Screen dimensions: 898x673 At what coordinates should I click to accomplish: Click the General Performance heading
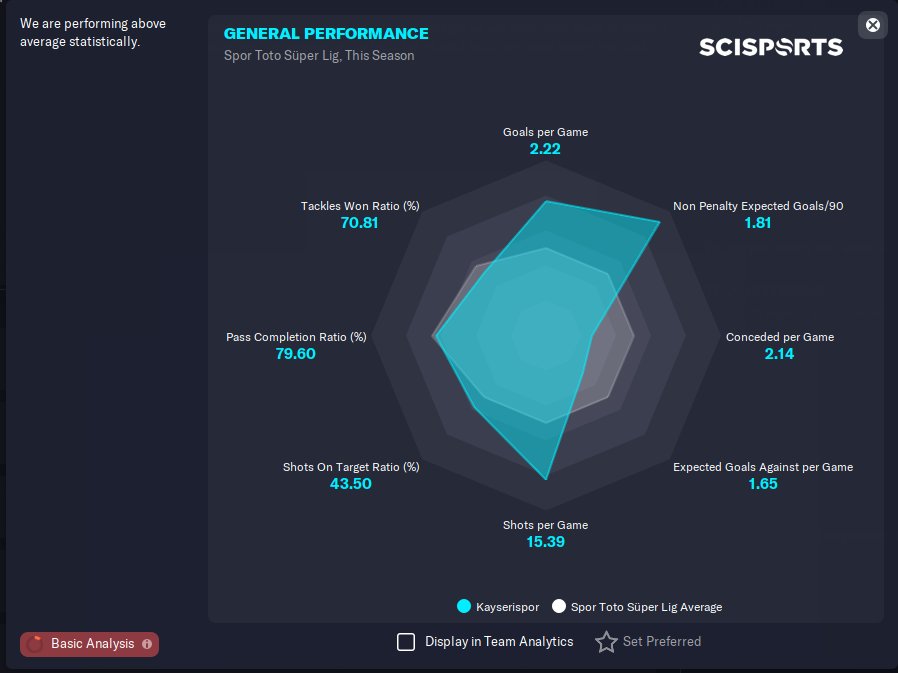point(326,34)
